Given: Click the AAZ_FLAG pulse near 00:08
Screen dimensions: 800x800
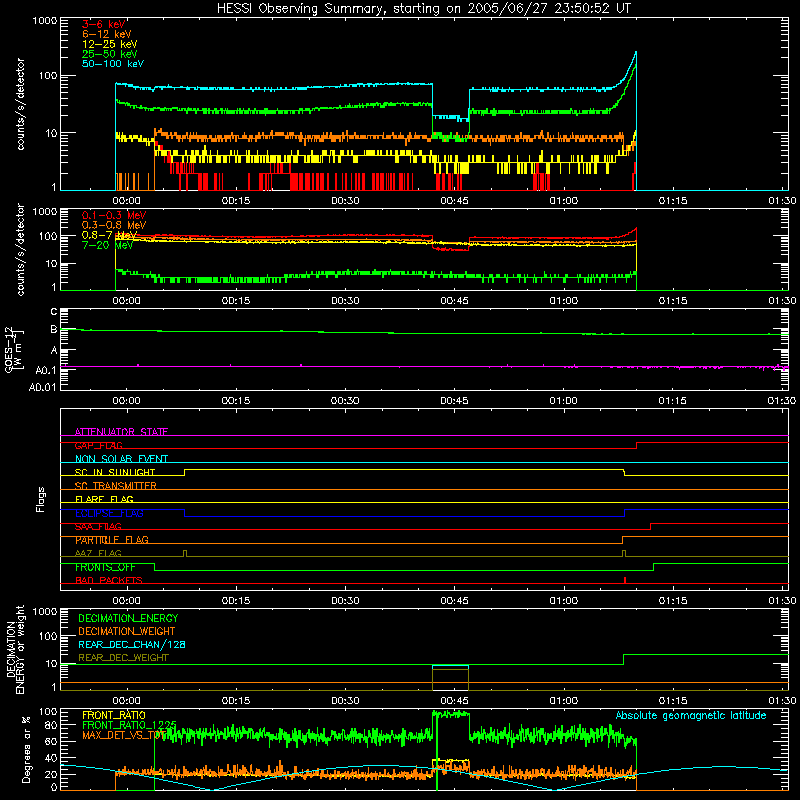Looking at the screenshot, I should tap(185, 554).
